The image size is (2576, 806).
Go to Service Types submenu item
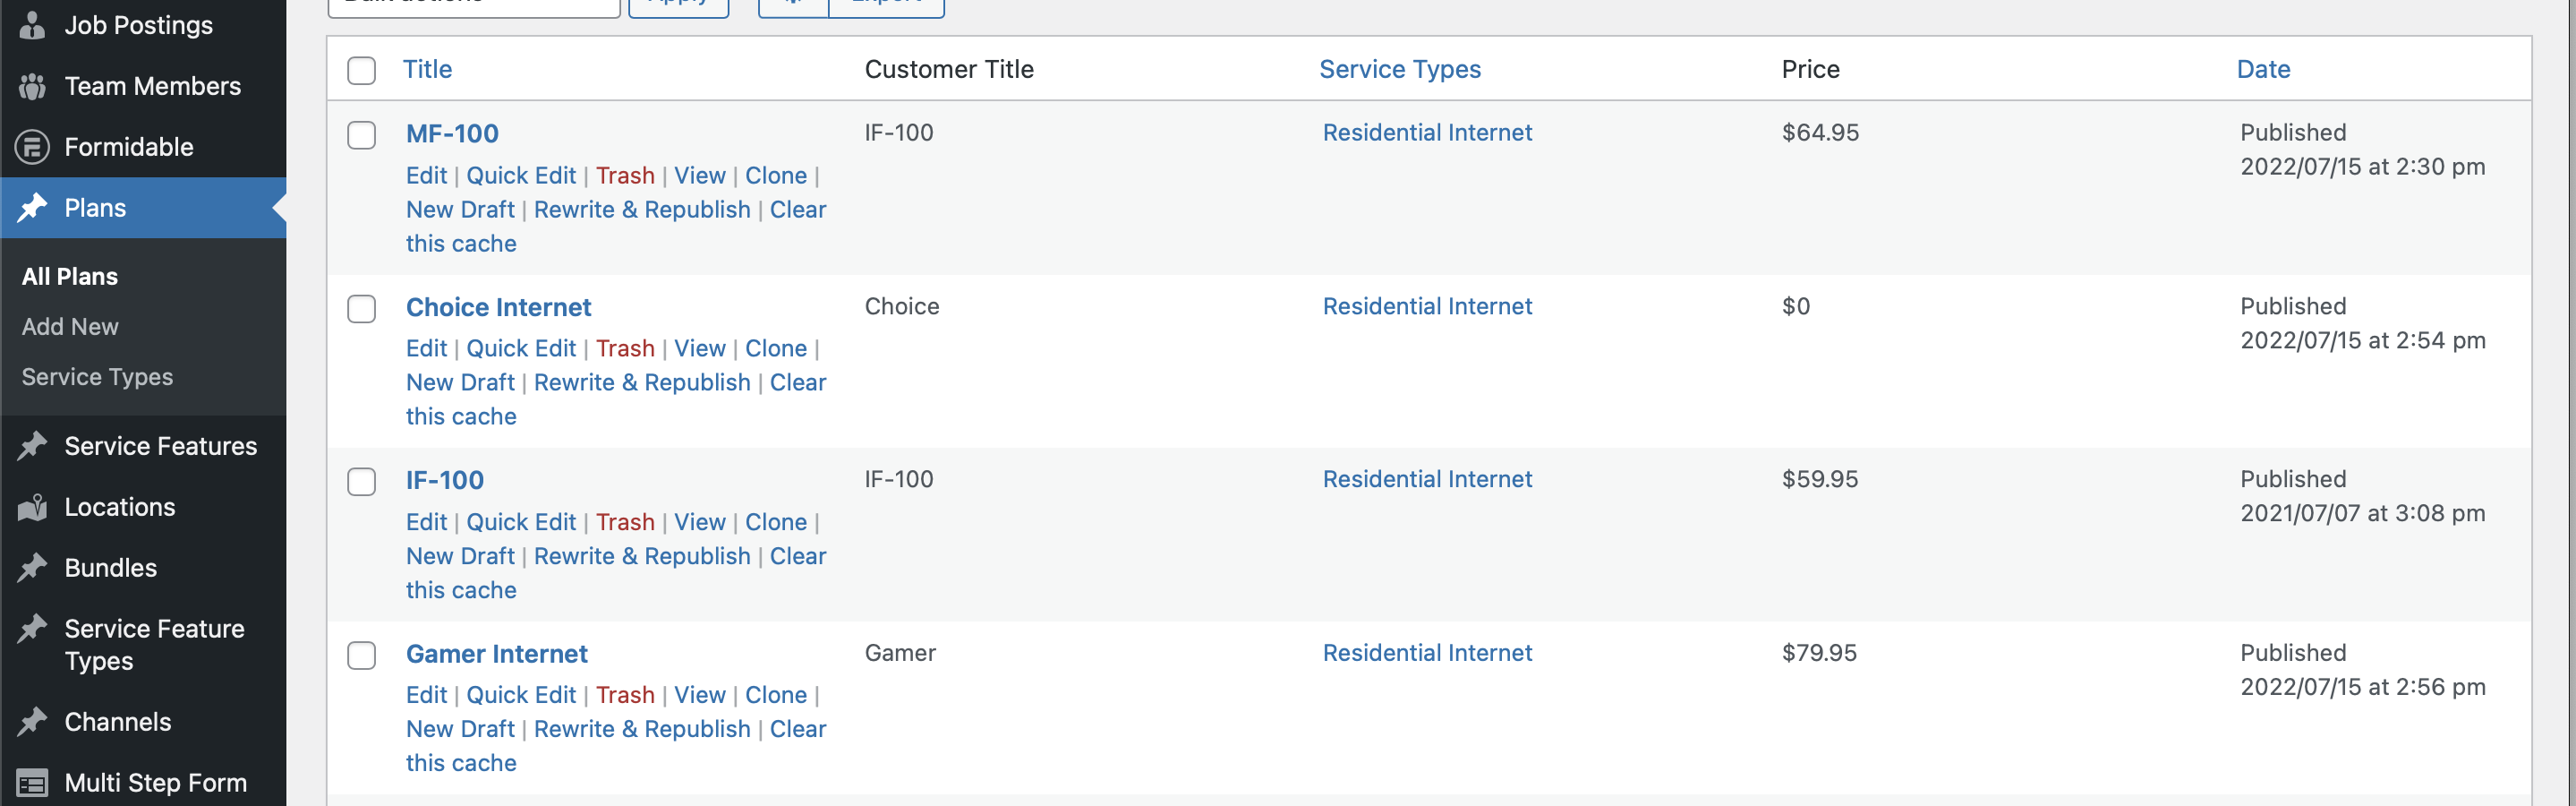pyautogui.click(x=97, y=377)
